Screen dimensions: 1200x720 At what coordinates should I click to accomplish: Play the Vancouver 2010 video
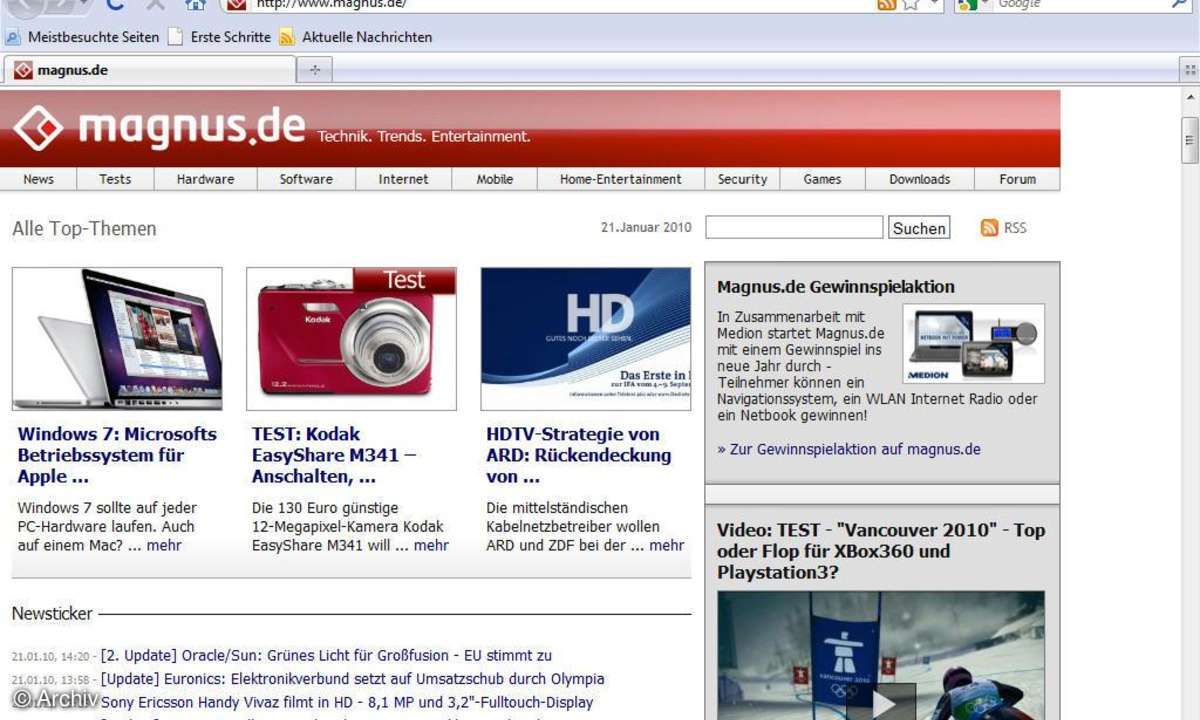(881, 704)
